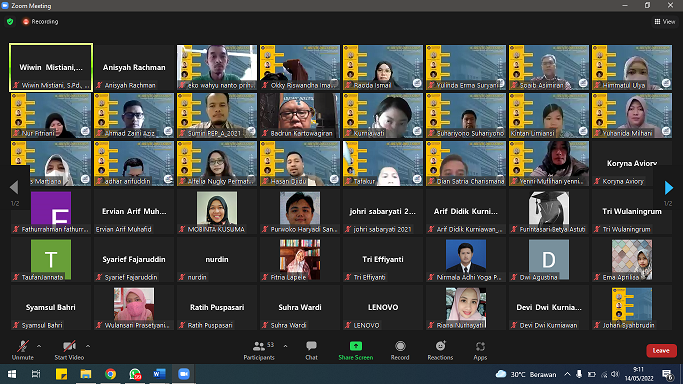The image size is (683, 384).
Task: Open Microsoft Word from taskbar
Action: pyautogui.click(x=159, y=374)
